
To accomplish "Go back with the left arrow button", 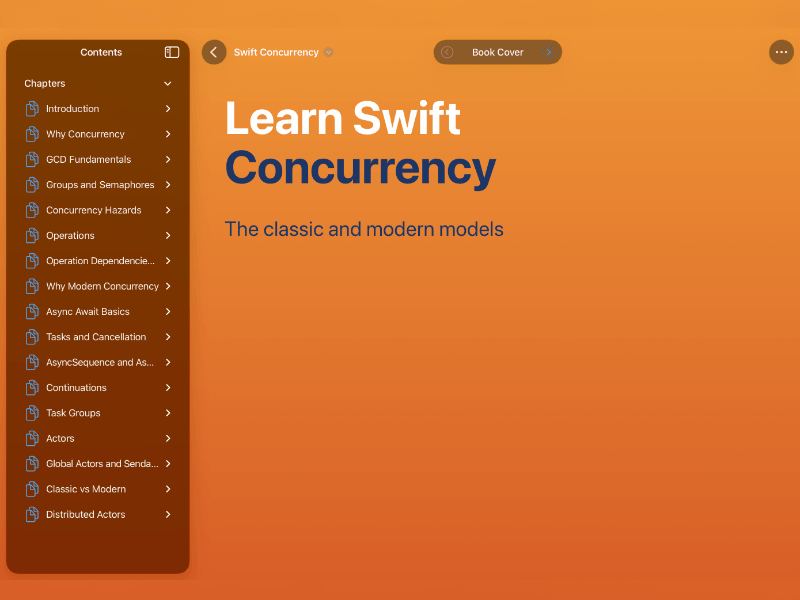I will 214,52.
